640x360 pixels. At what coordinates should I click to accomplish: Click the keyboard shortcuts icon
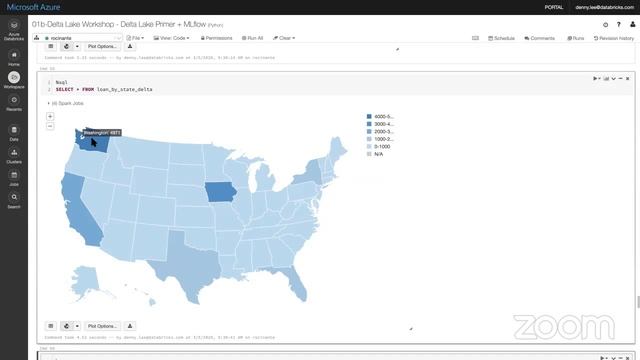click(x=475, y=38)
